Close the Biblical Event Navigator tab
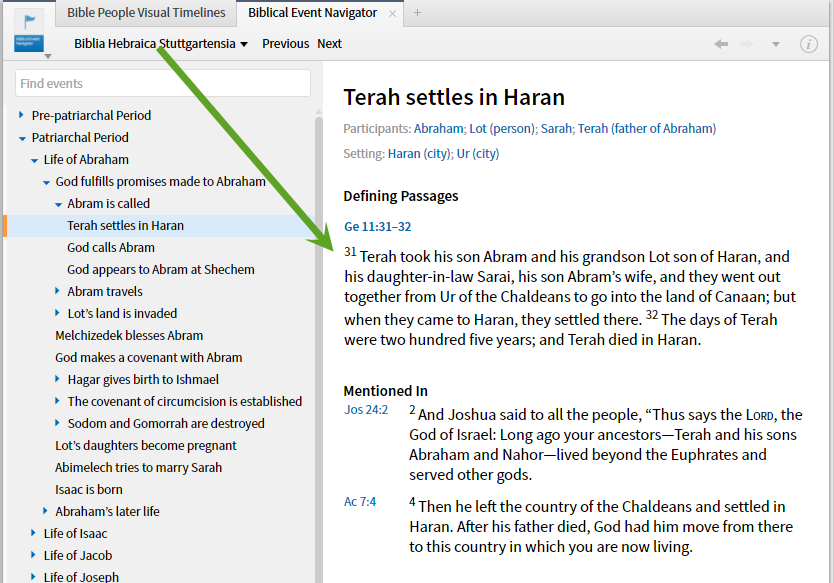Image resolution: width=834 pixels, height=583 pixels. 392,13
